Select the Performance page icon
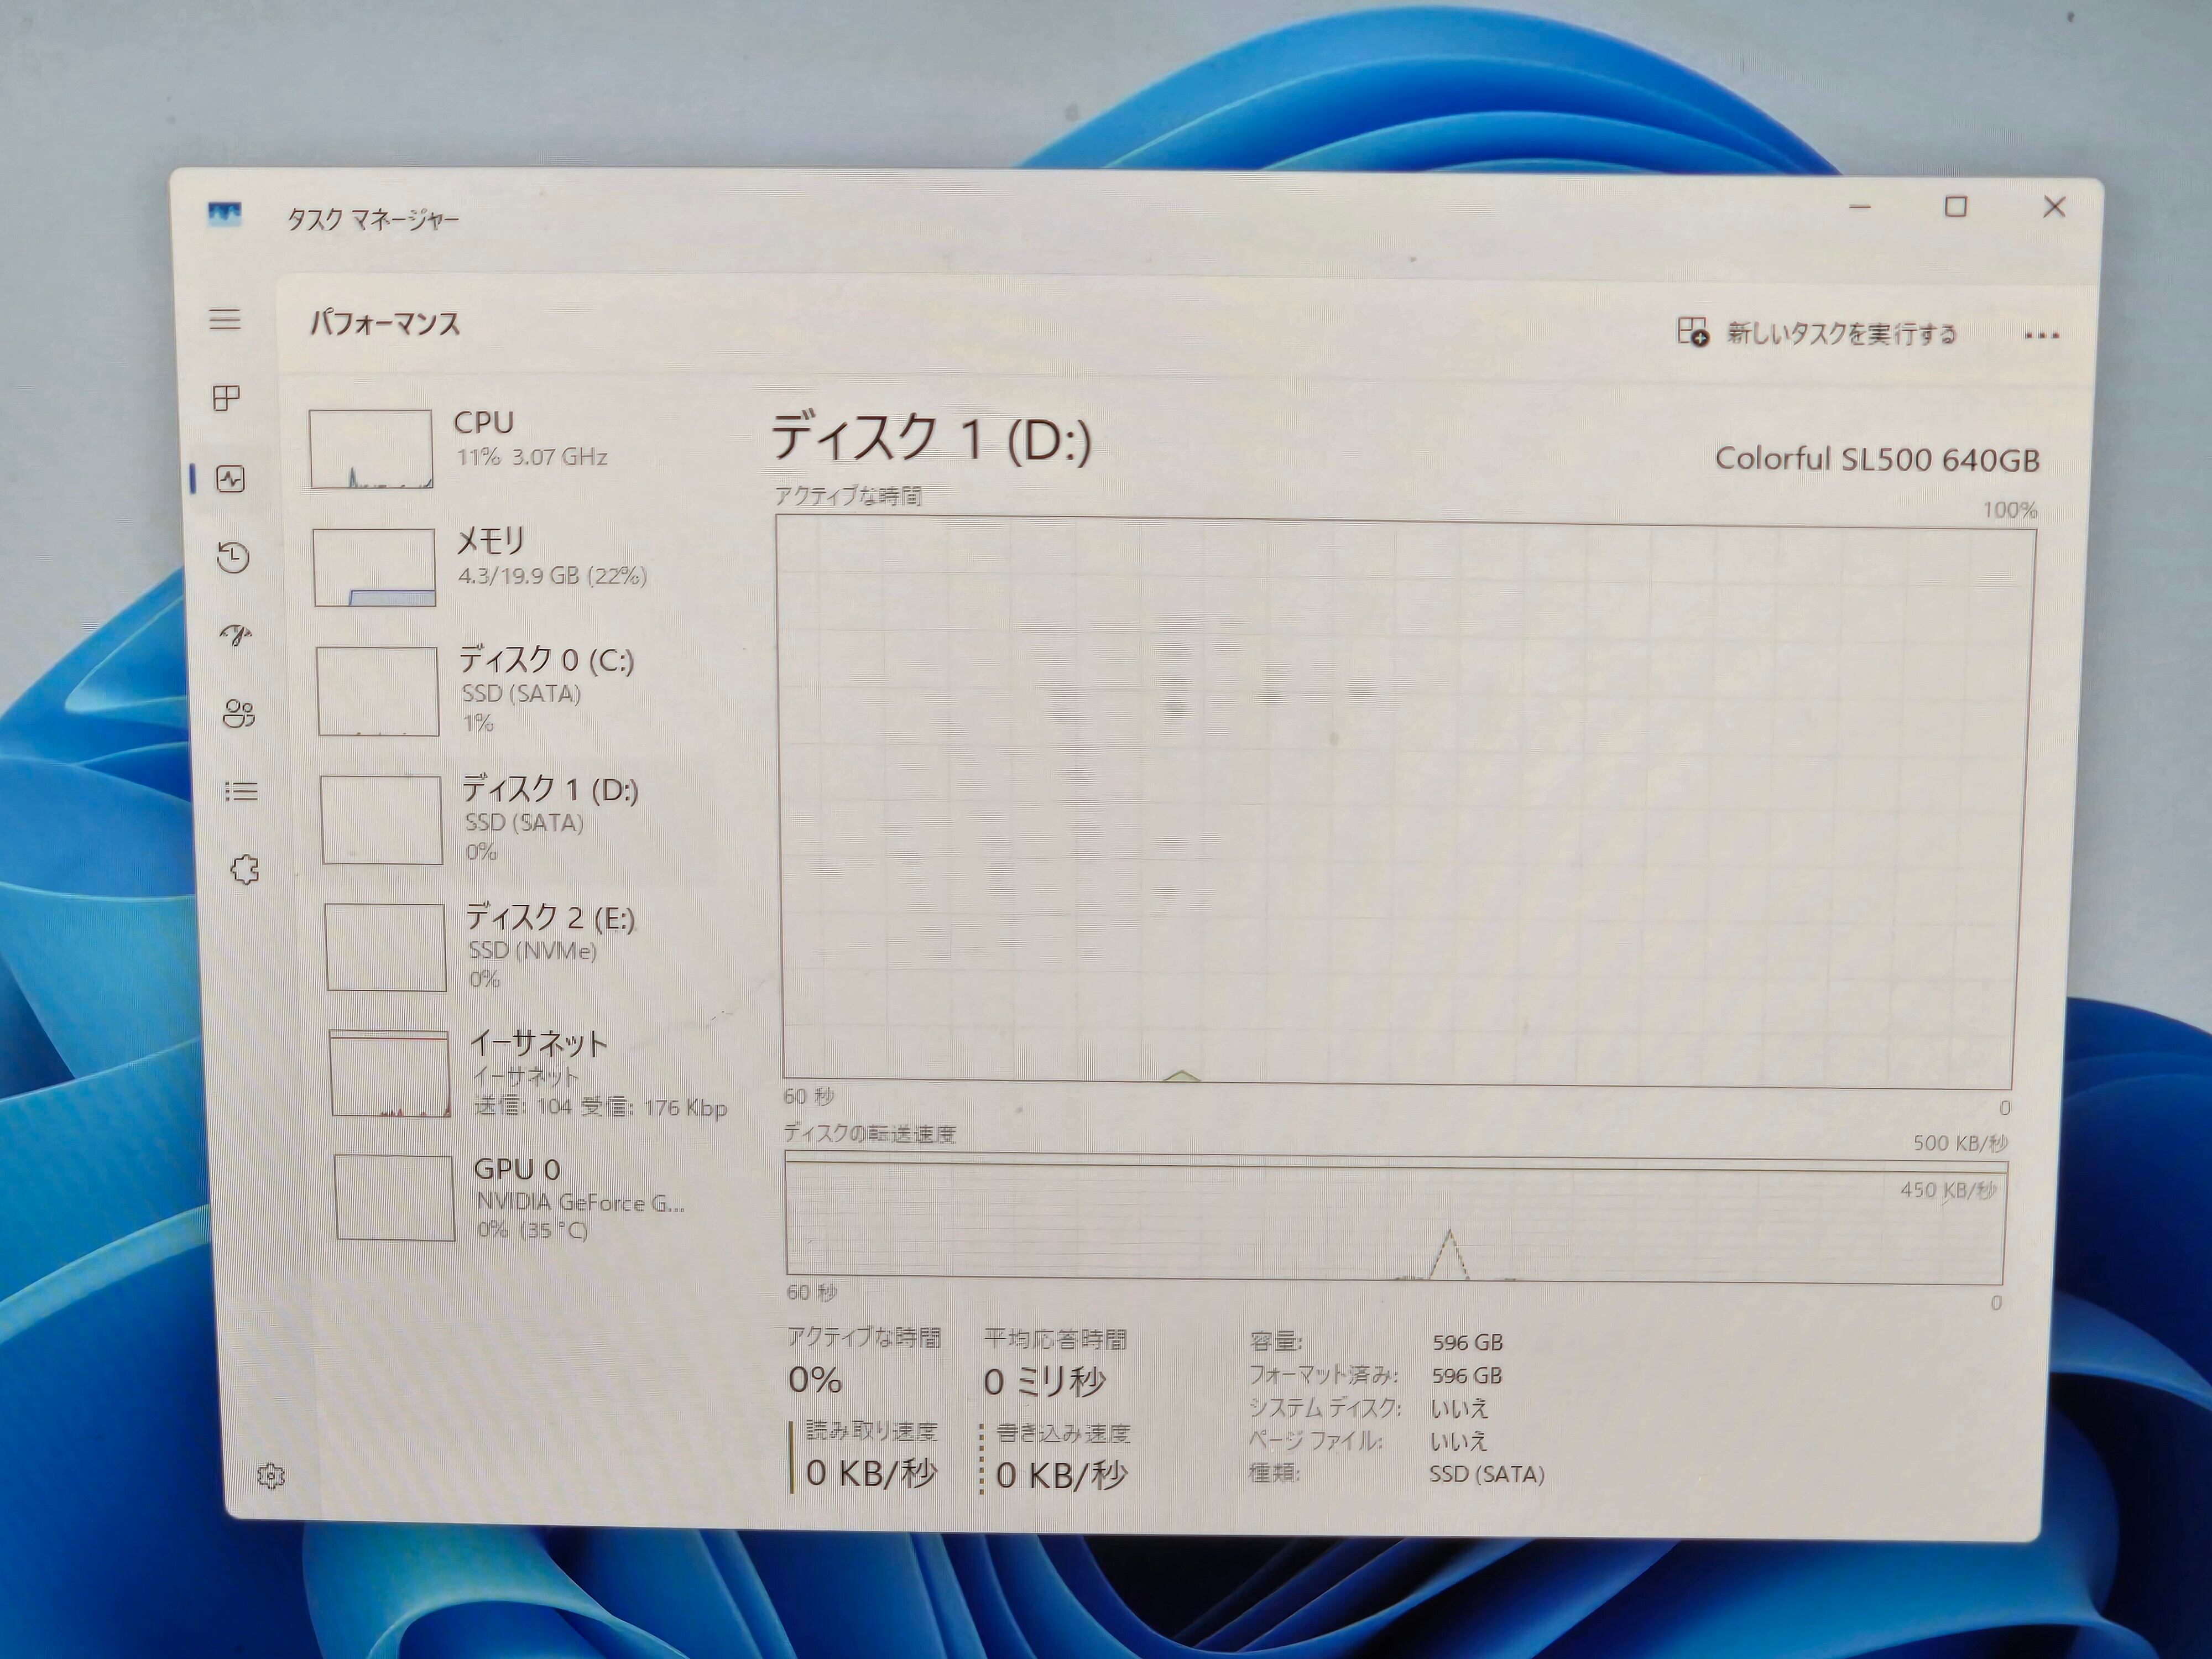Screen dimensions: 2212x1659 point(231,479)
